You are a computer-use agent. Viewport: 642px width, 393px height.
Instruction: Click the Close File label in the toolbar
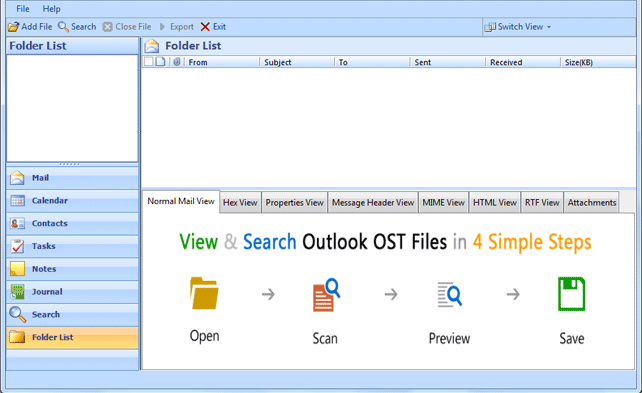(133, 27)
